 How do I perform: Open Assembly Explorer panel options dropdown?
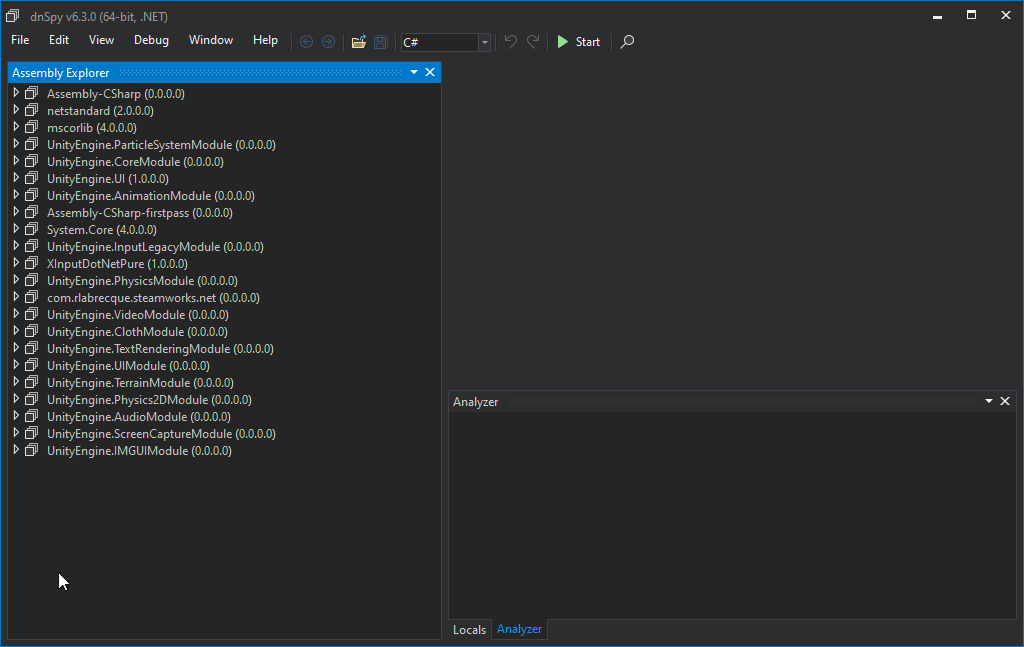pyautogui.click(x=413, y=72)
